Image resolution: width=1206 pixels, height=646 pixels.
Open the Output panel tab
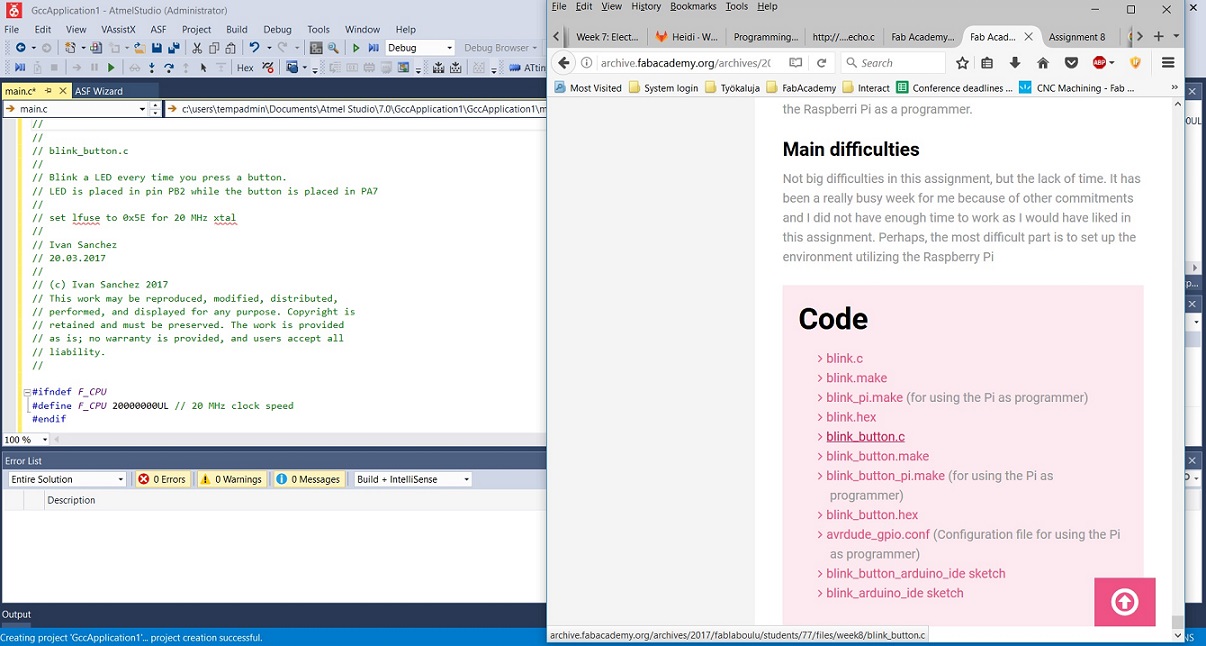[16, 614]
